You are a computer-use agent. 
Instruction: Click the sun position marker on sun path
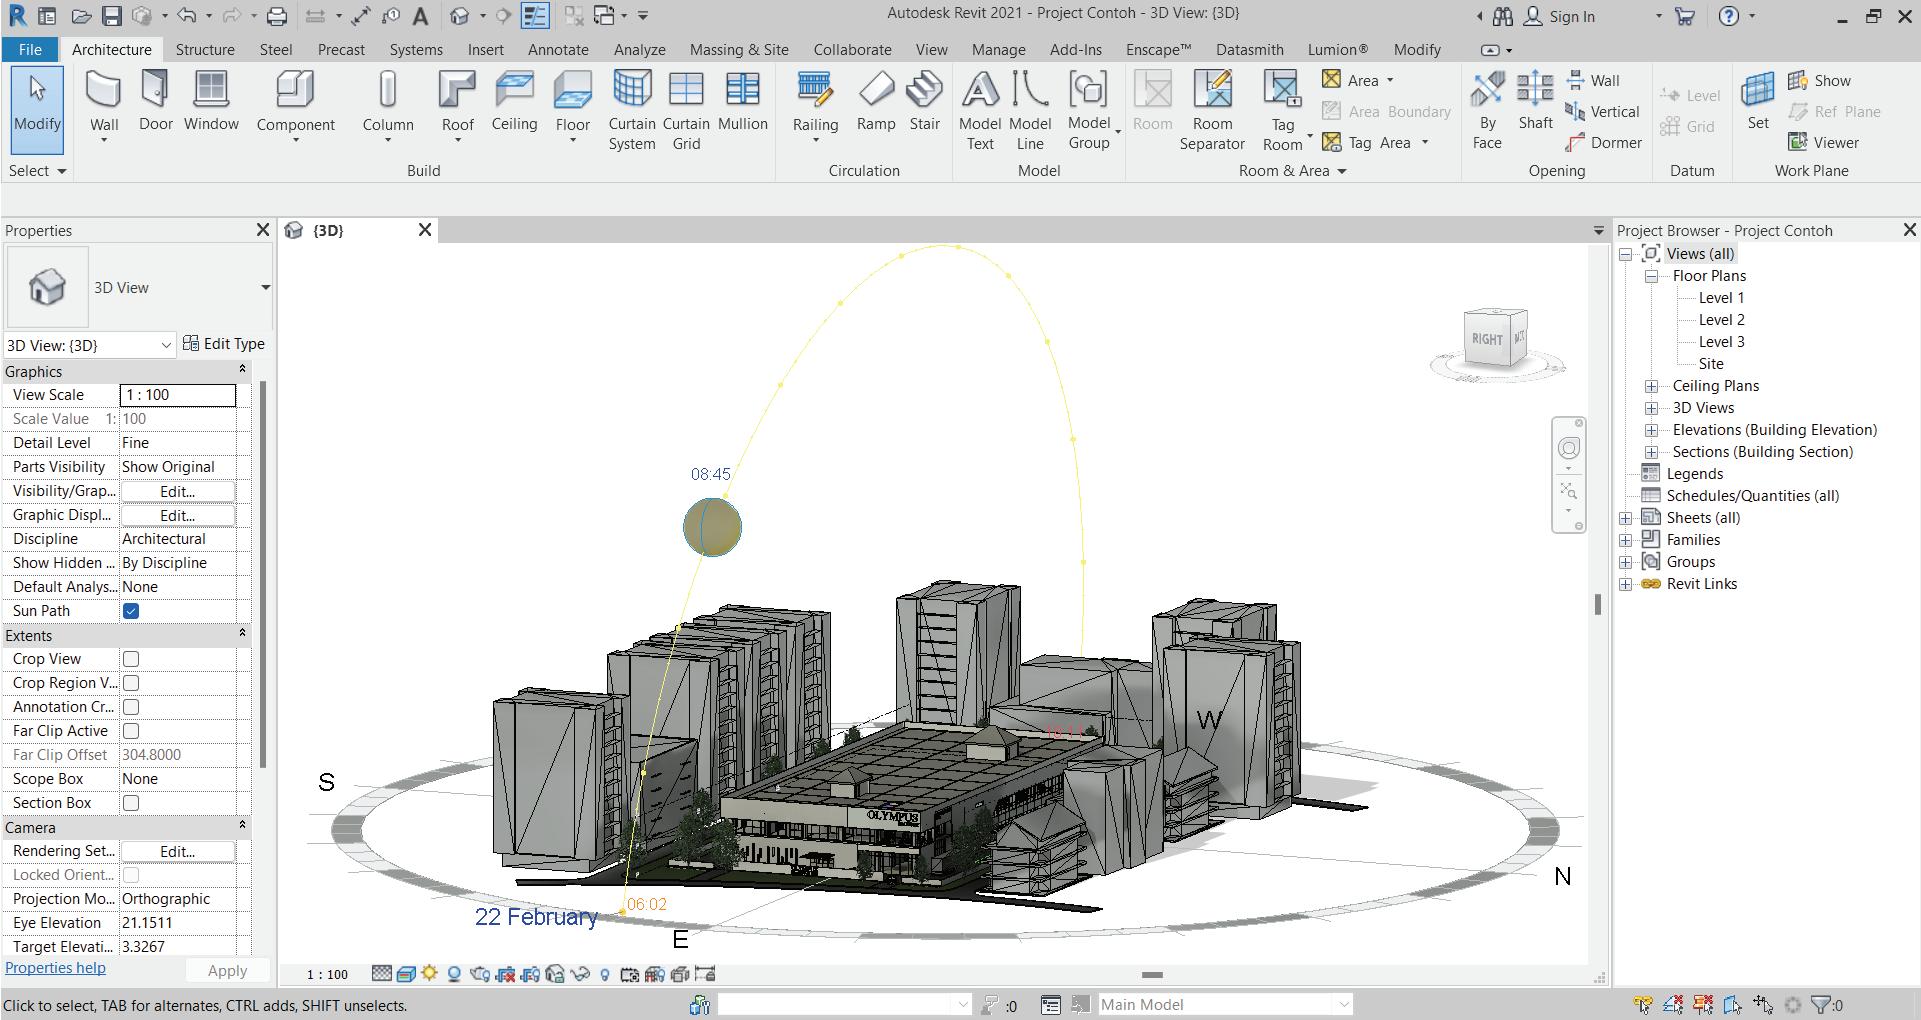tap(712, 527)
